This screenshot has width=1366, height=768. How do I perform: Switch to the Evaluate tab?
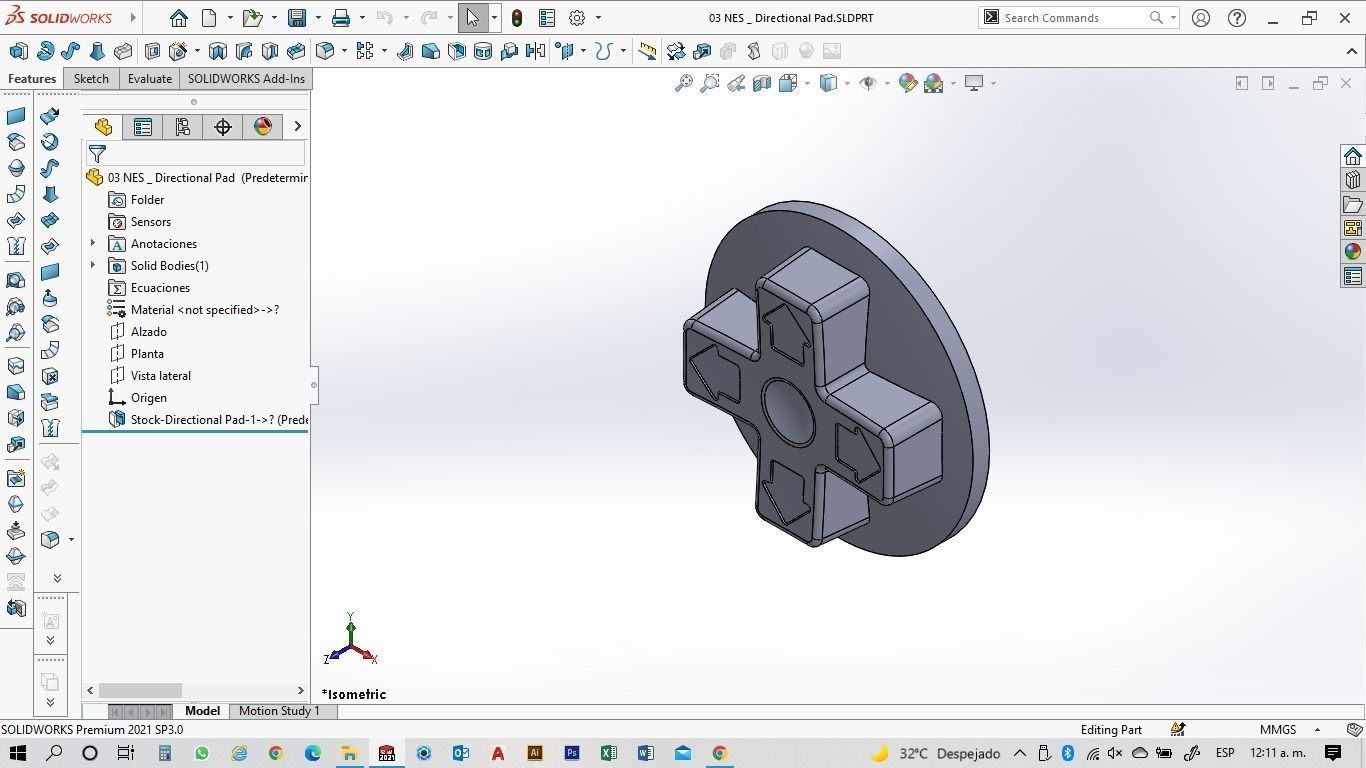tap(149, 79)
